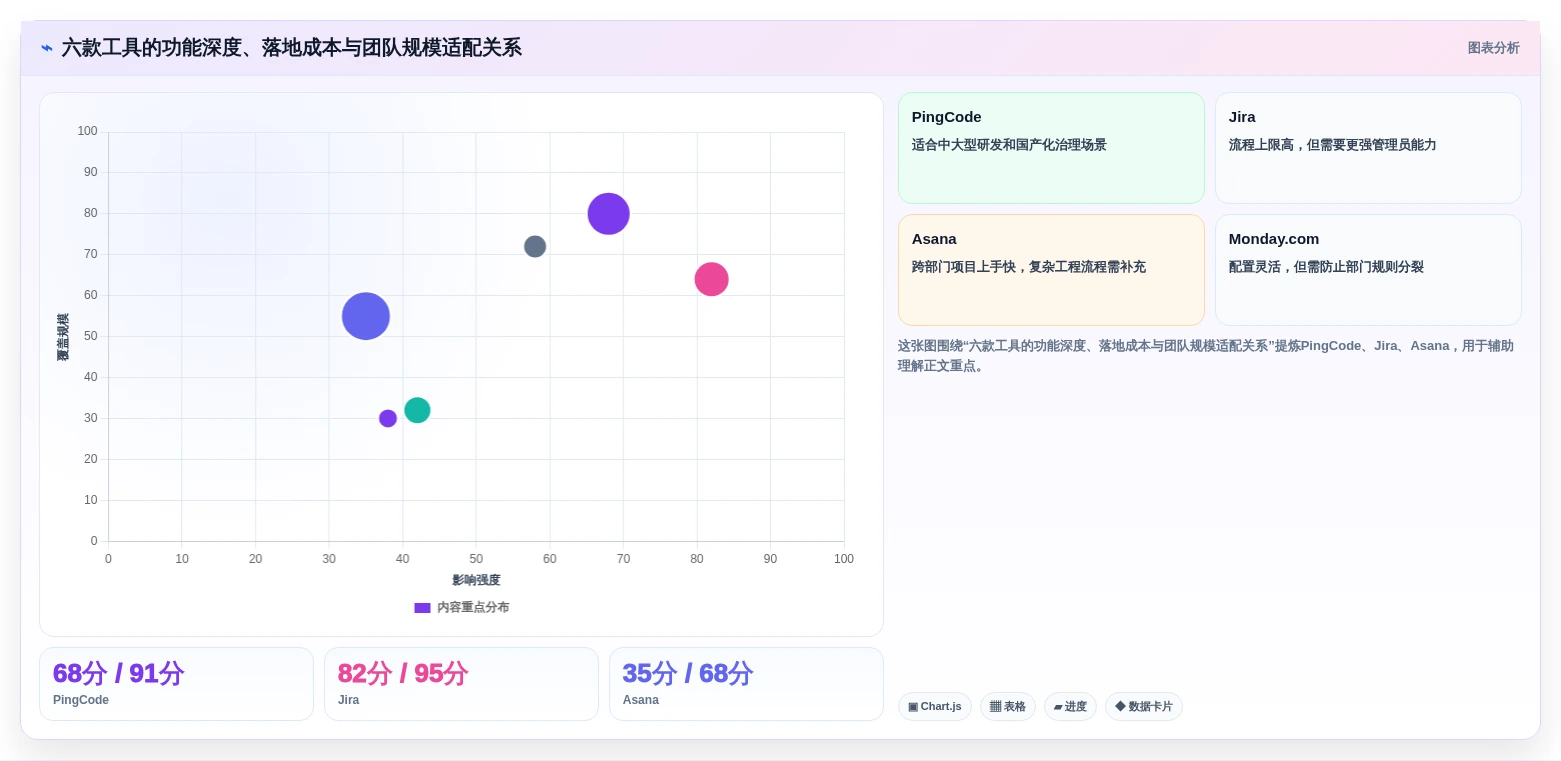
Task: Click the y-axis label 覆盖规模
Action: [63, 337]
